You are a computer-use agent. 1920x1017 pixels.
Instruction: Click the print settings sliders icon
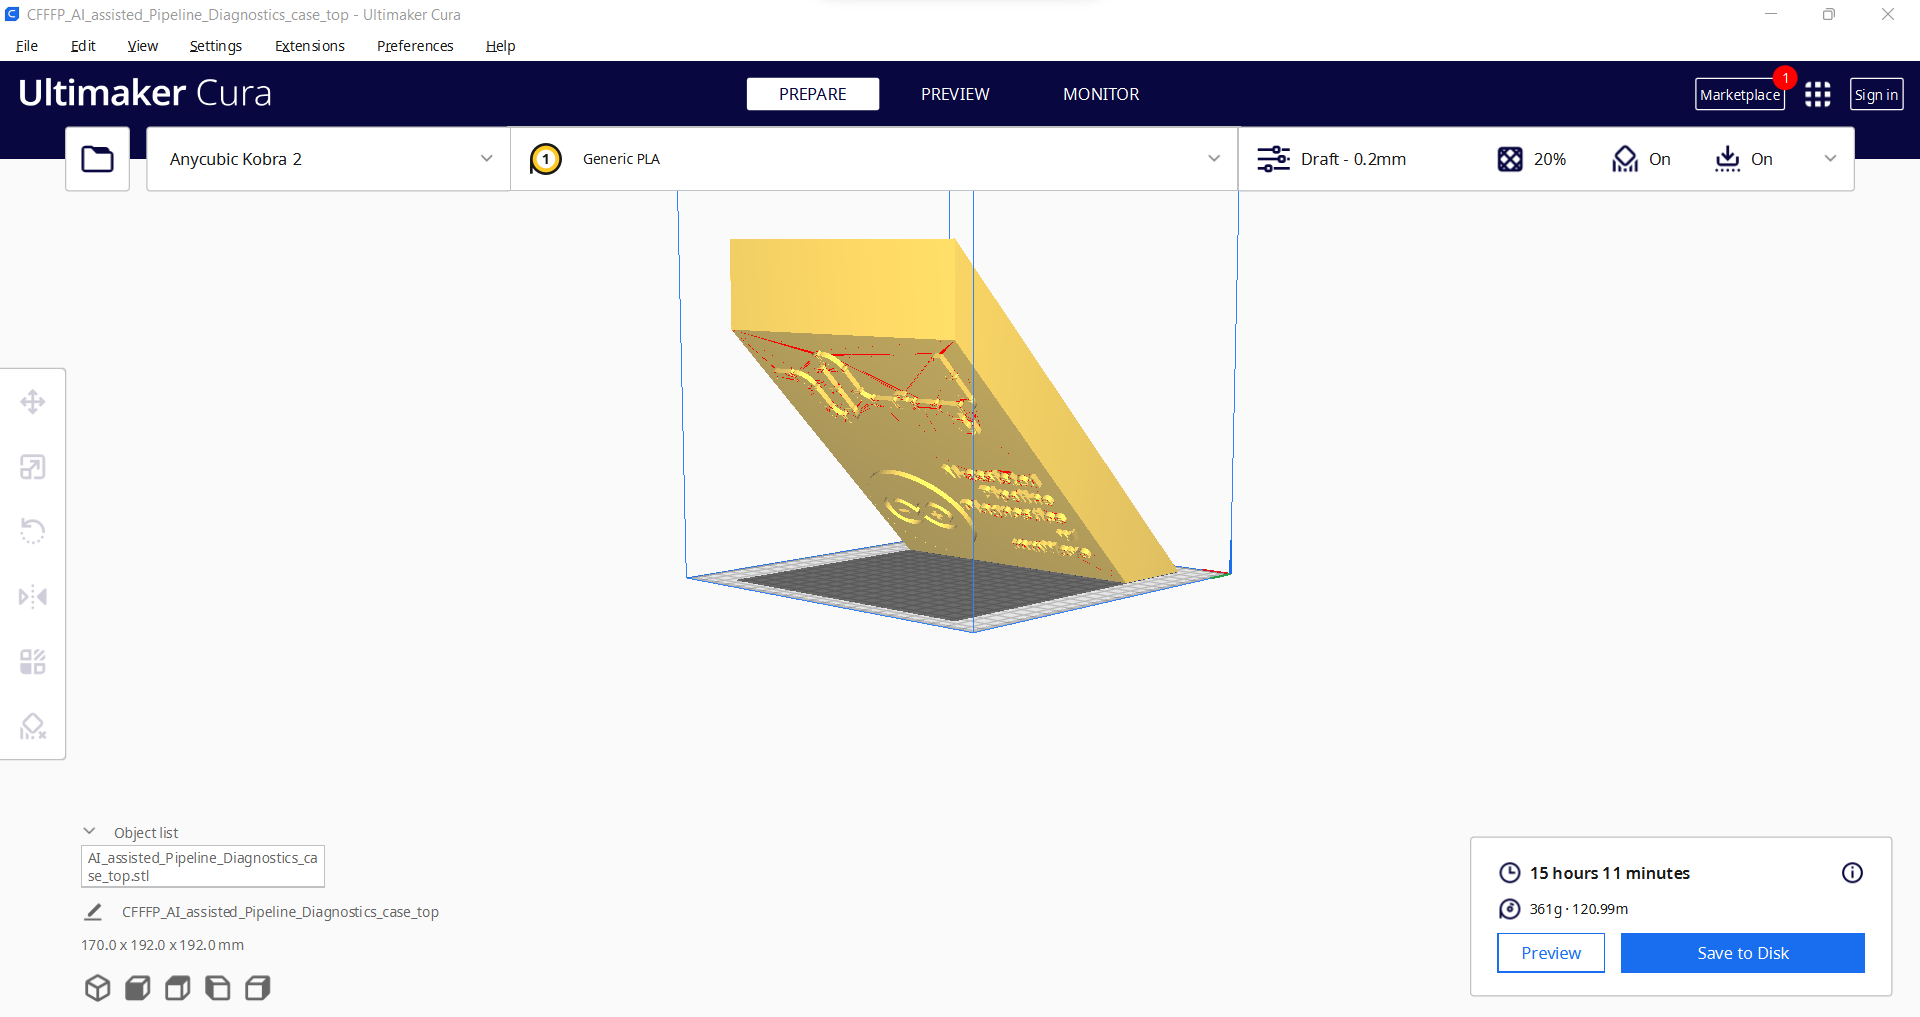click(x=1273, y=159)
